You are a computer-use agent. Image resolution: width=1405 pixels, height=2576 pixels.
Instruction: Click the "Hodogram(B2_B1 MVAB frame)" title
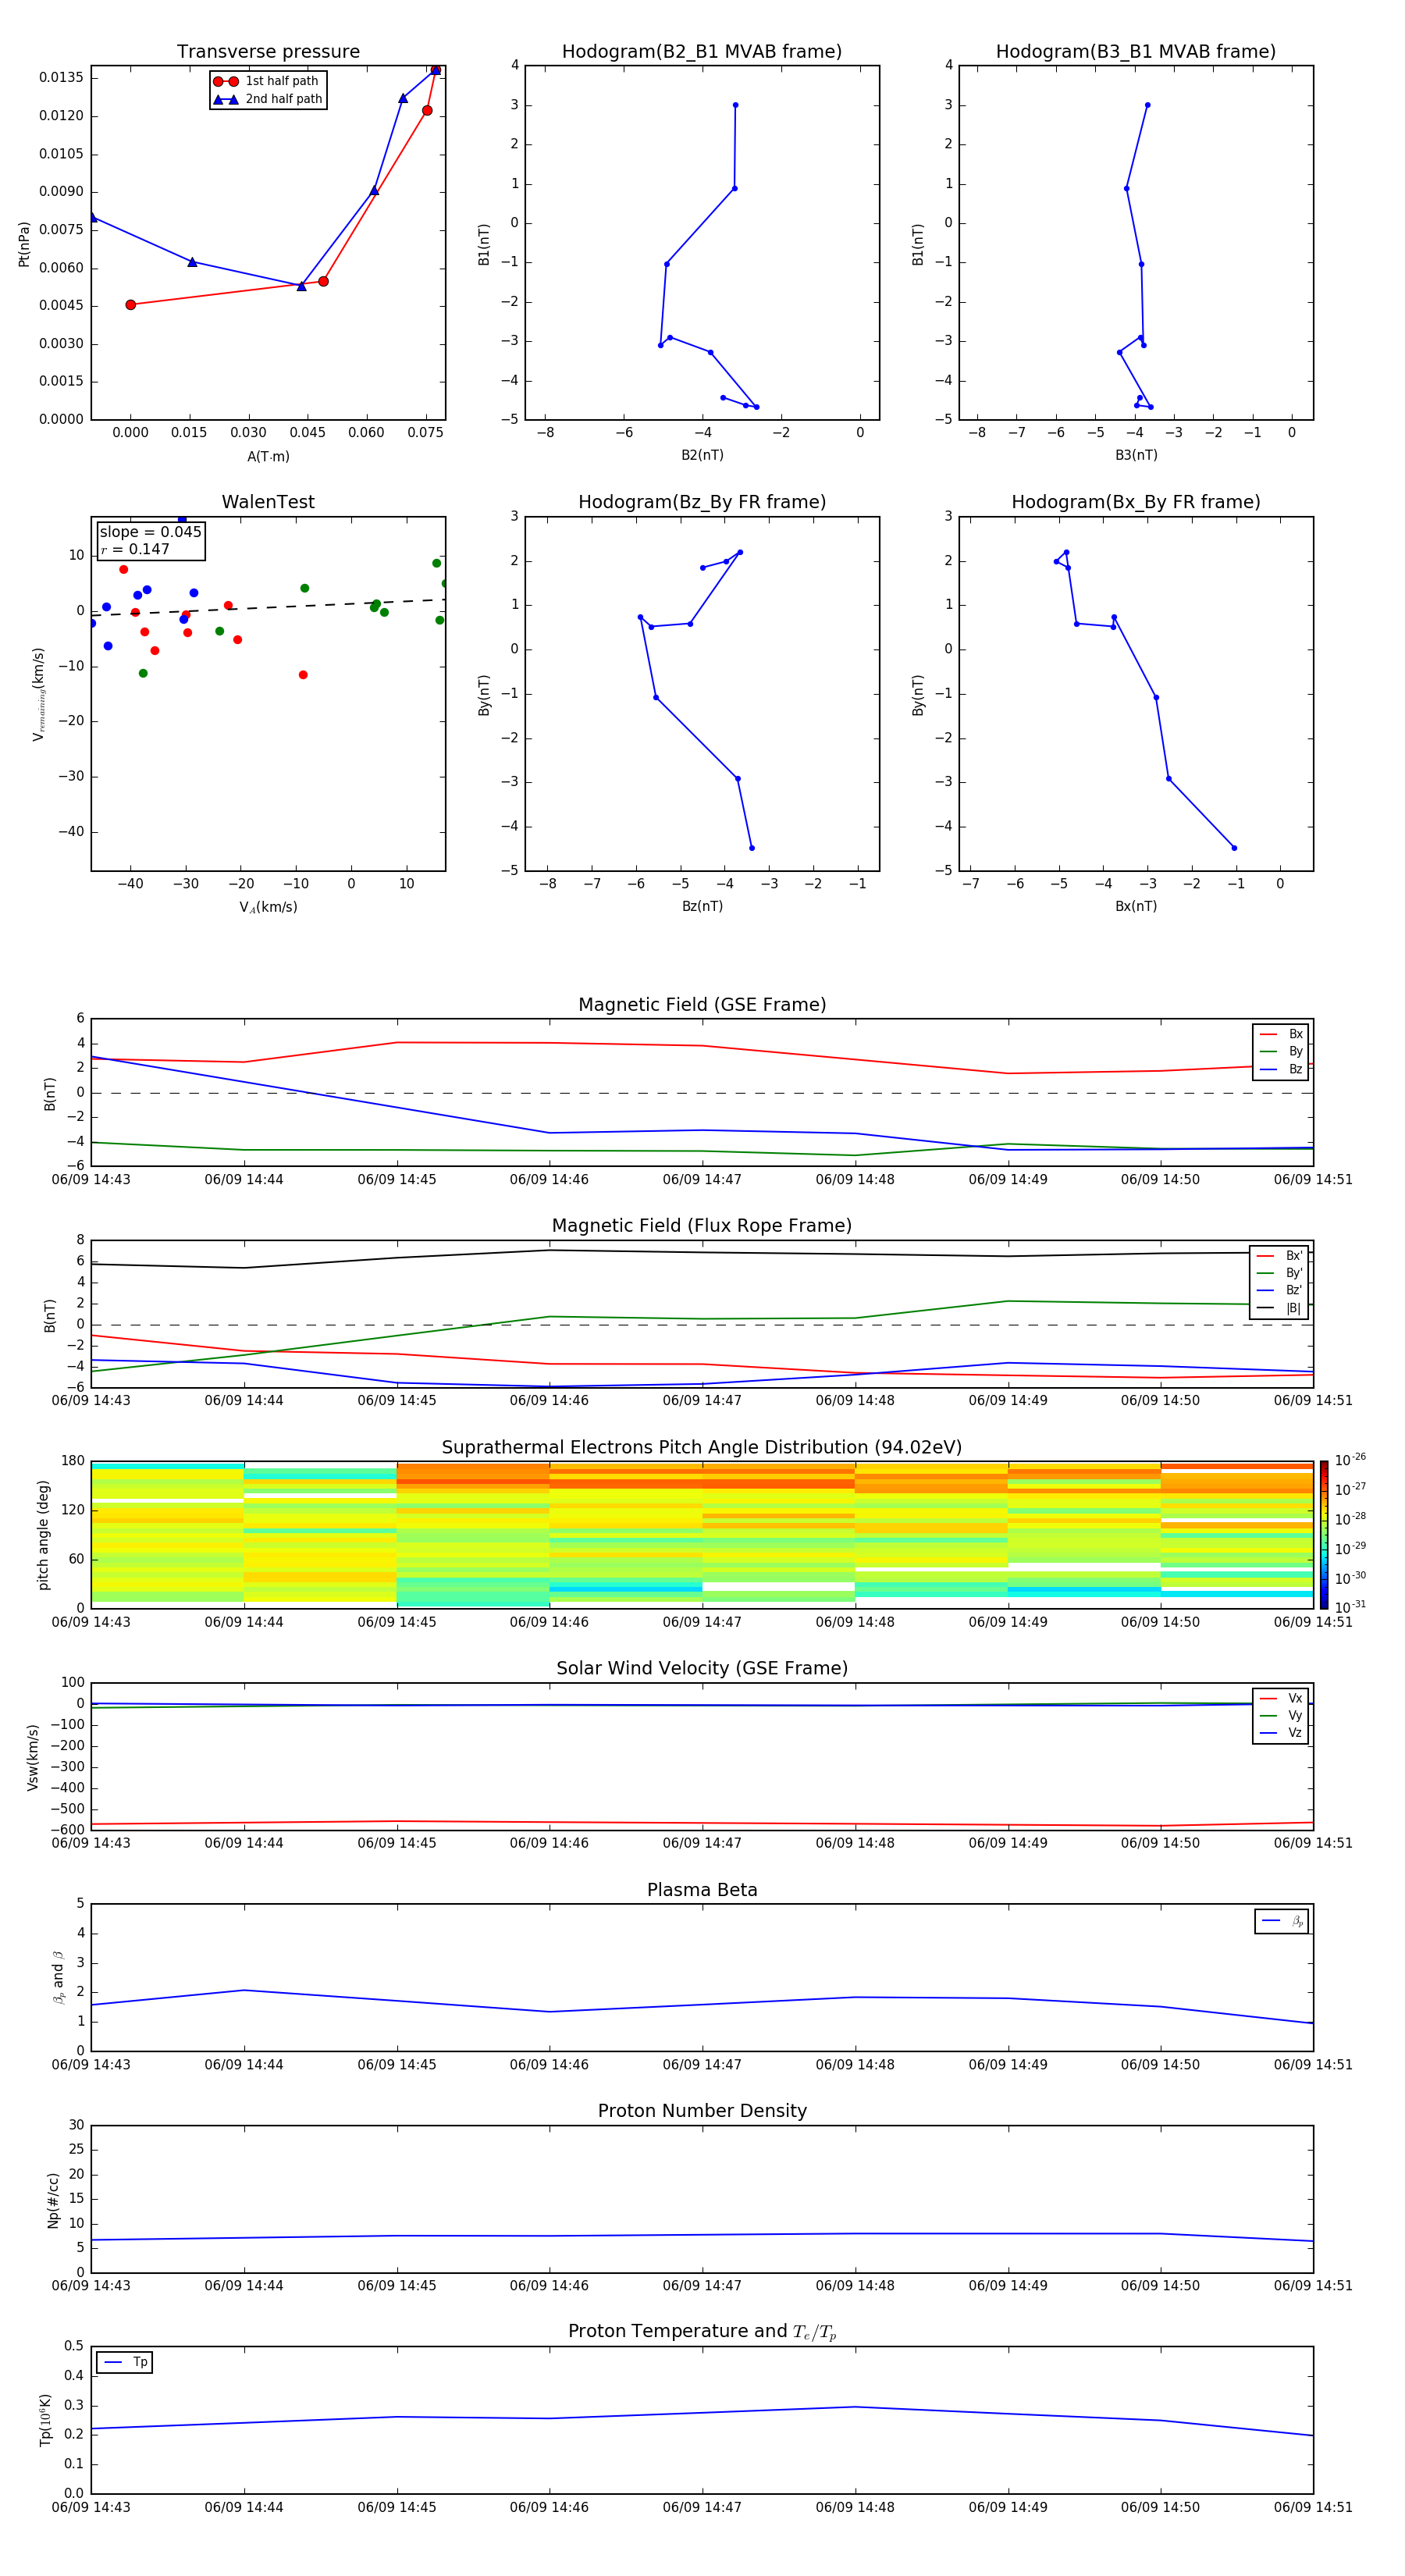coord(702,51)
